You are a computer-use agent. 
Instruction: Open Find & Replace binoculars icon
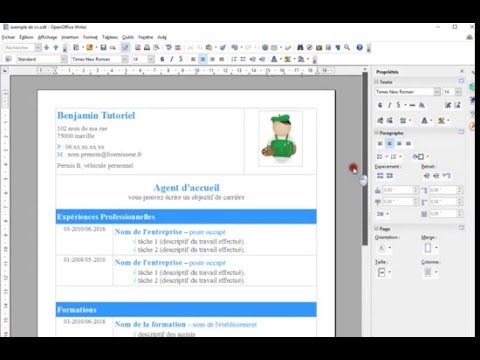pos(300,48)
